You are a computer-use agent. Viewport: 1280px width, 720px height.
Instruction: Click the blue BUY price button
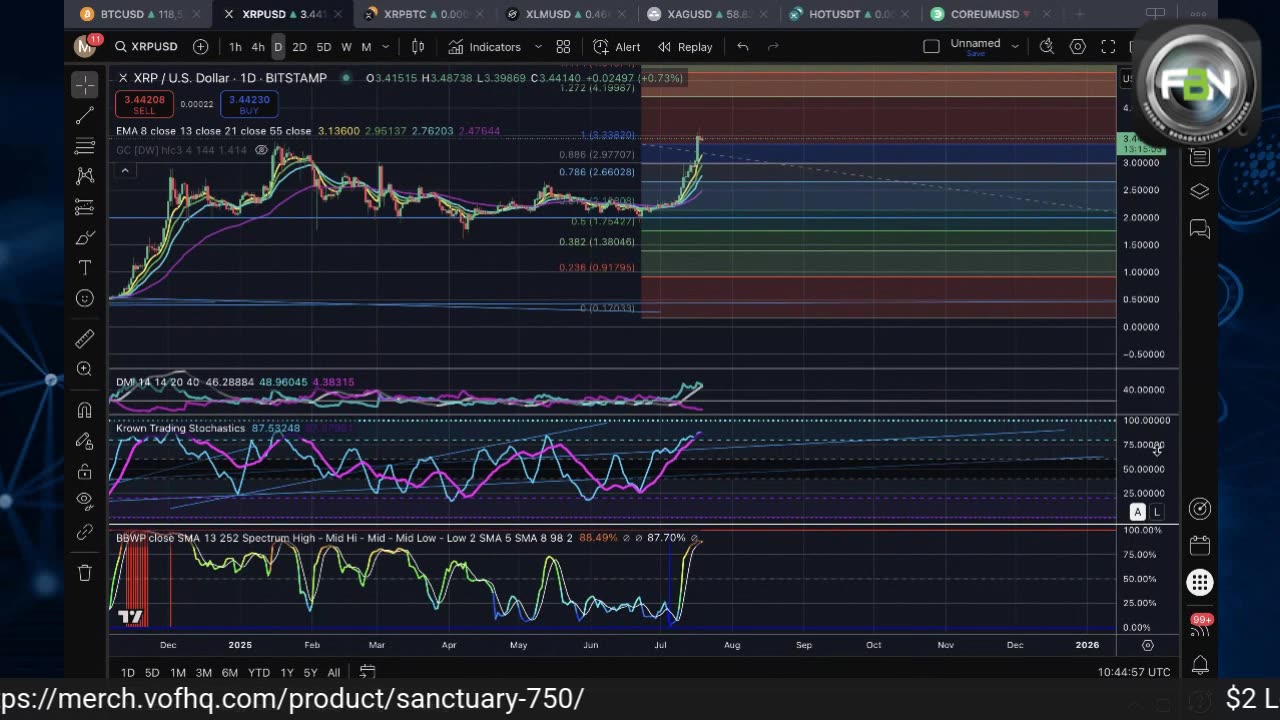(248, 104)
